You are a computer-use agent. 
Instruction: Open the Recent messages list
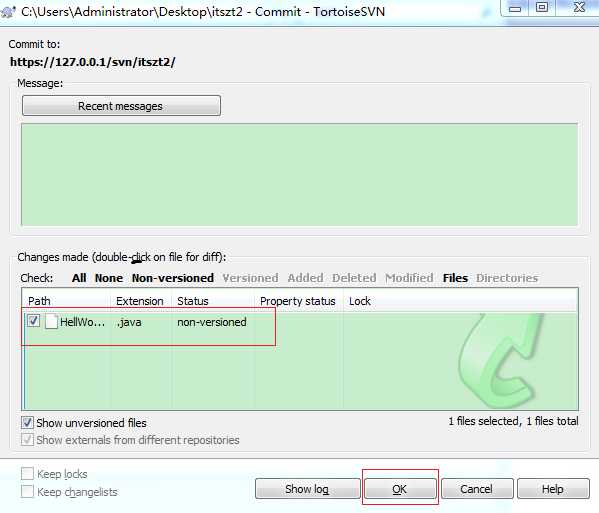pyautogui.click(x=121, y=106)
